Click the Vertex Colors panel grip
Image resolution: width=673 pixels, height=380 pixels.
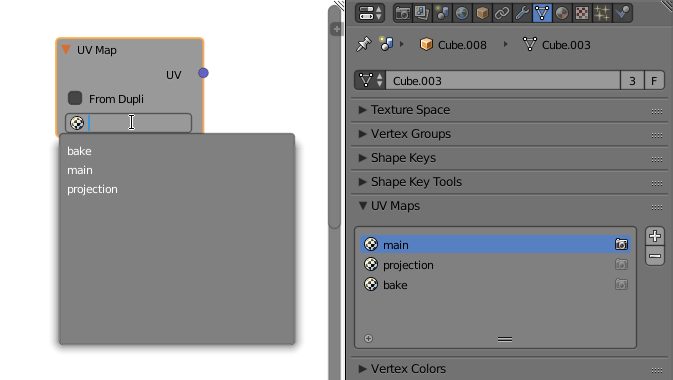click(x=657, y=370)
